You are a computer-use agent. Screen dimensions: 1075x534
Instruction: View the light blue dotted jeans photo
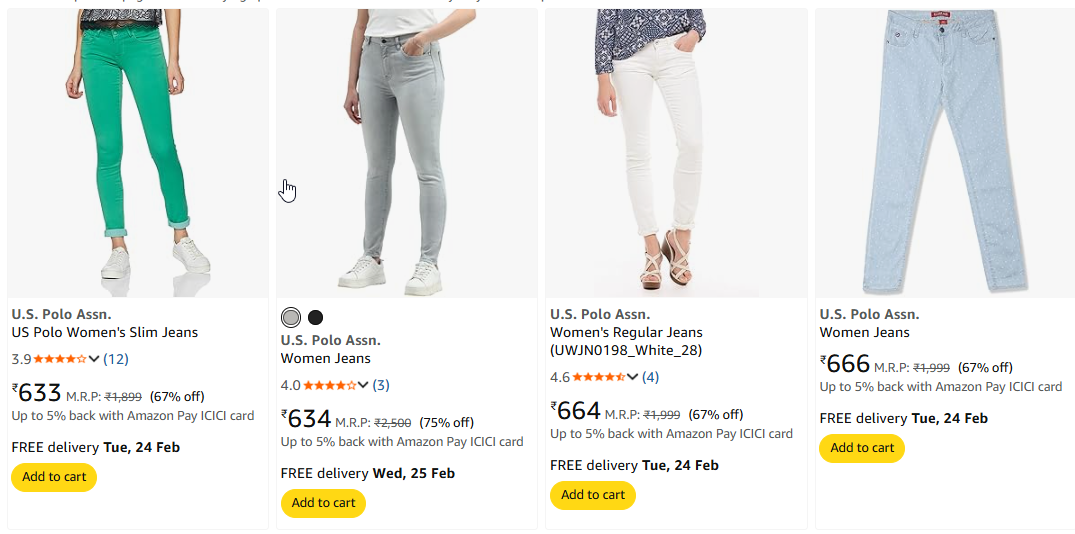pos(945,150)
